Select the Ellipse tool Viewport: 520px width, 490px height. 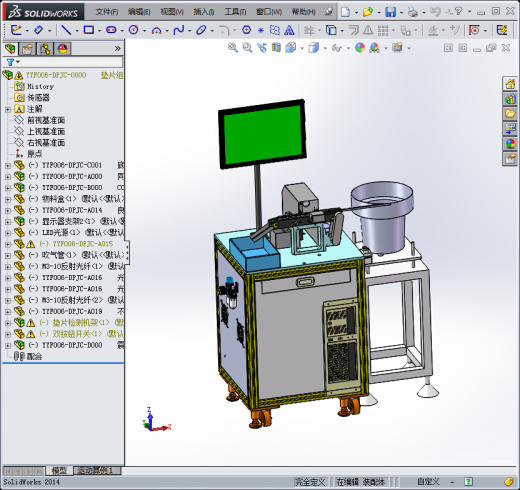[x=201, y=30]
